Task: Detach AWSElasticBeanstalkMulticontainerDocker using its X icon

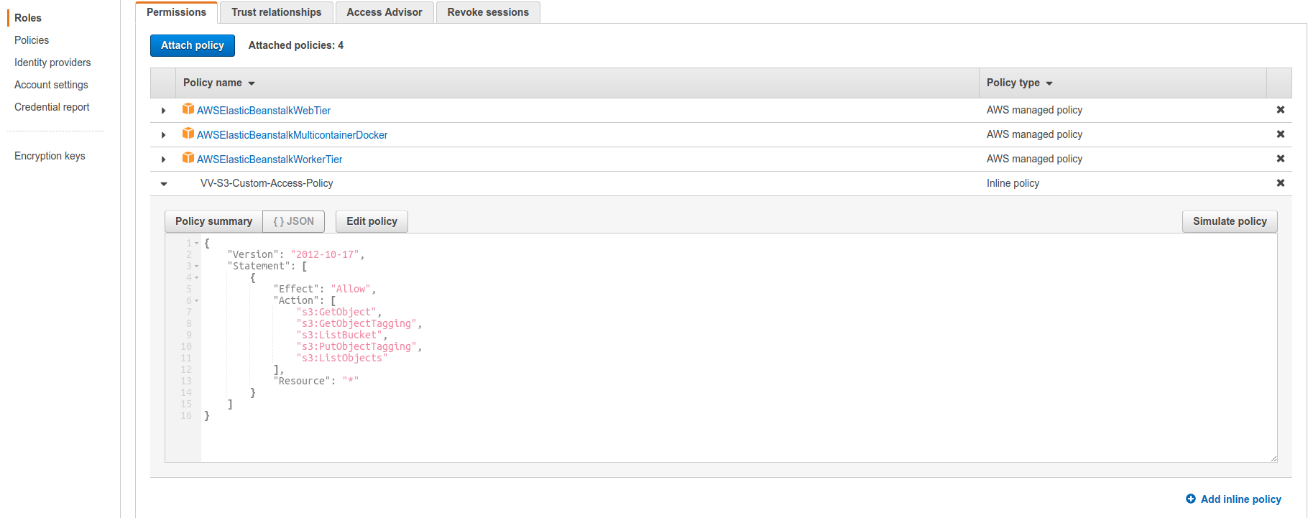Action: coord(1280,134)
